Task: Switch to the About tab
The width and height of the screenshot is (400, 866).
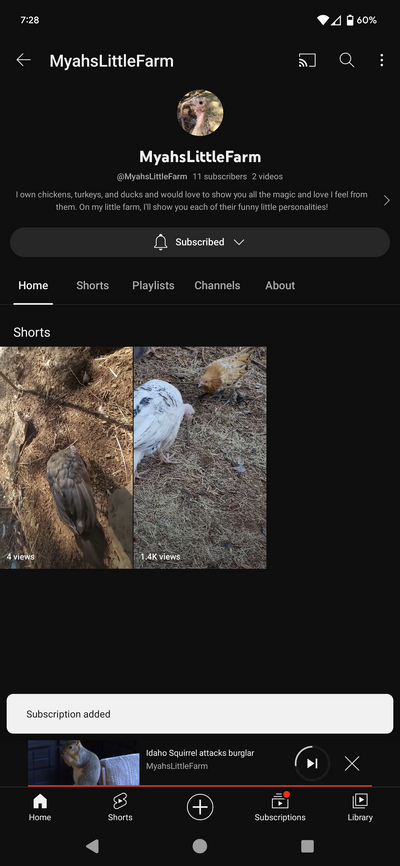Action: [x=280, y=286]
